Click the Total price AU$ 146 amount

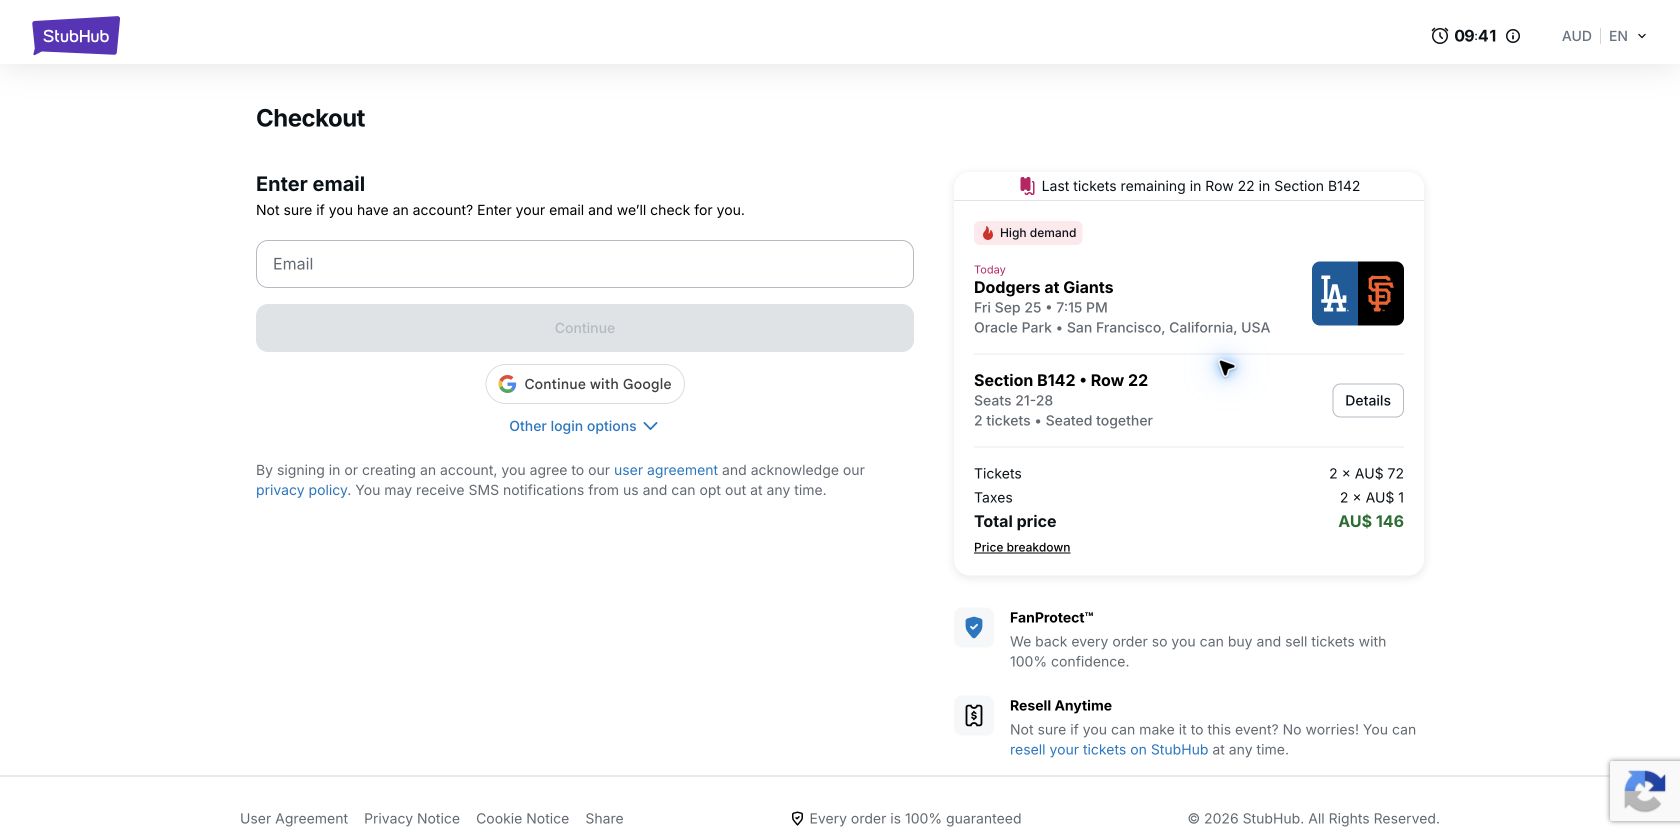(x=1371, y=522)
